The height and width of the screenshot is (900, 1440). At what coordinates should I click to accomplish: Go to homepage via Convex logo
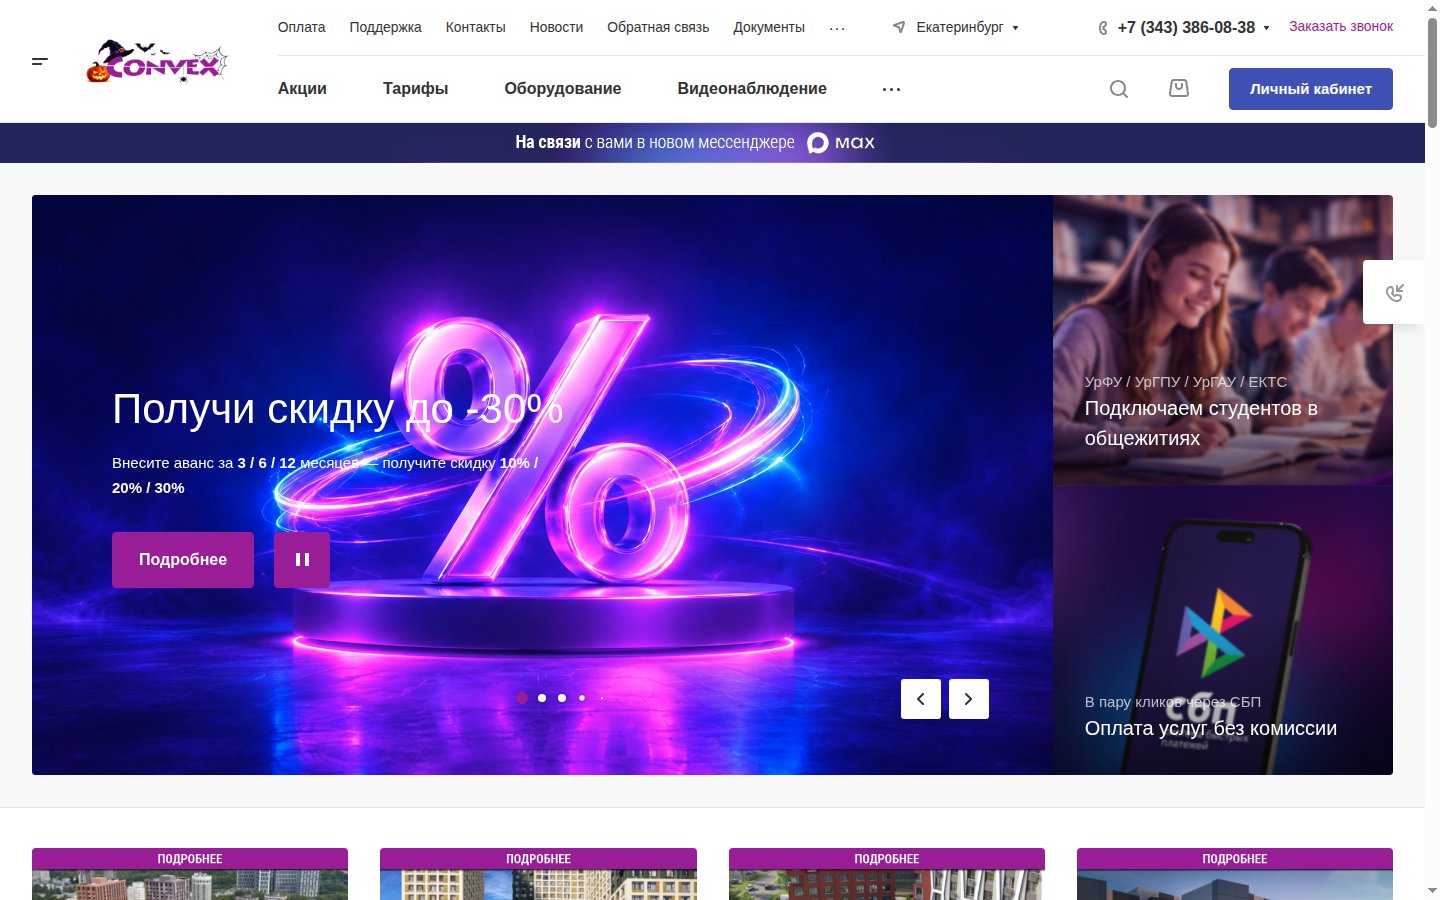tap(157, 62)
